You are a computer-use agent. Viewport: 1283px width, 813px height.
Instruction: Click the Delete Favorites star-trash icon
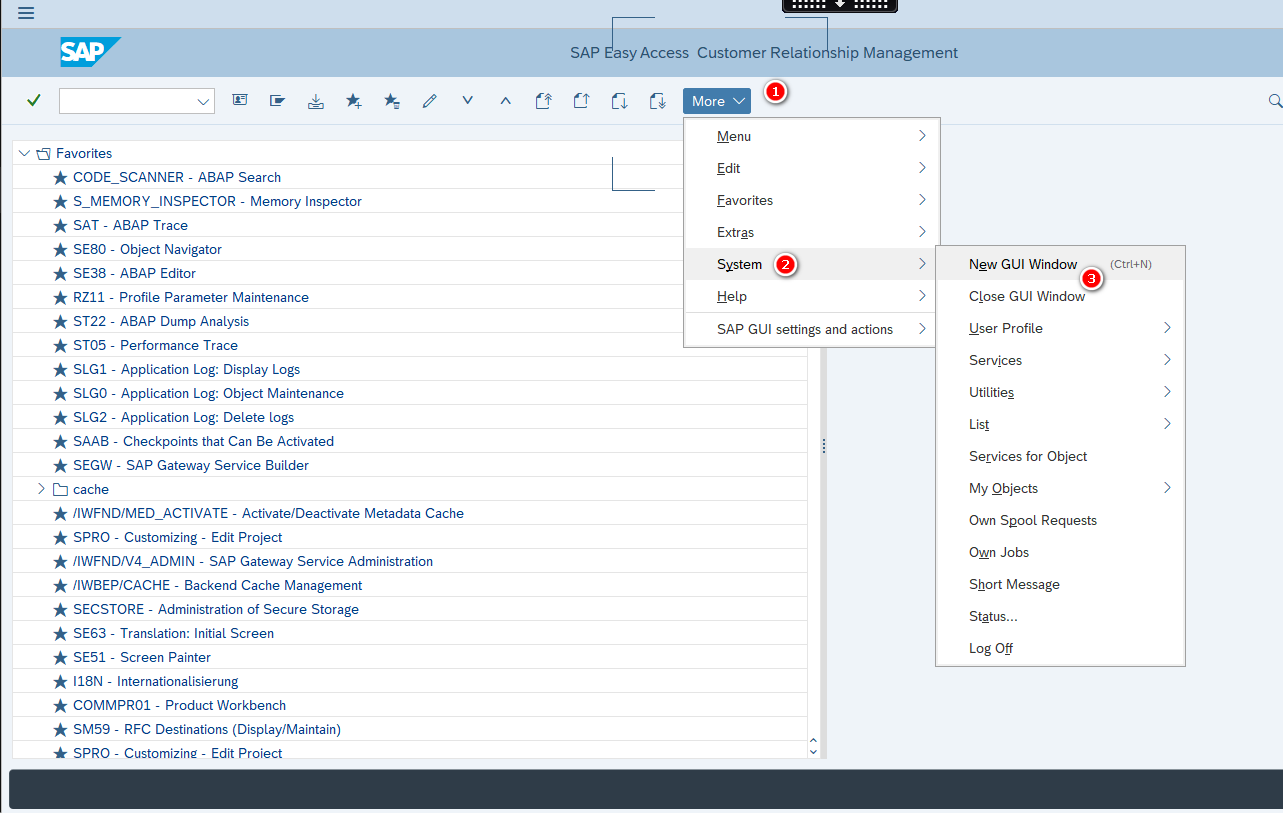[392, 100]
